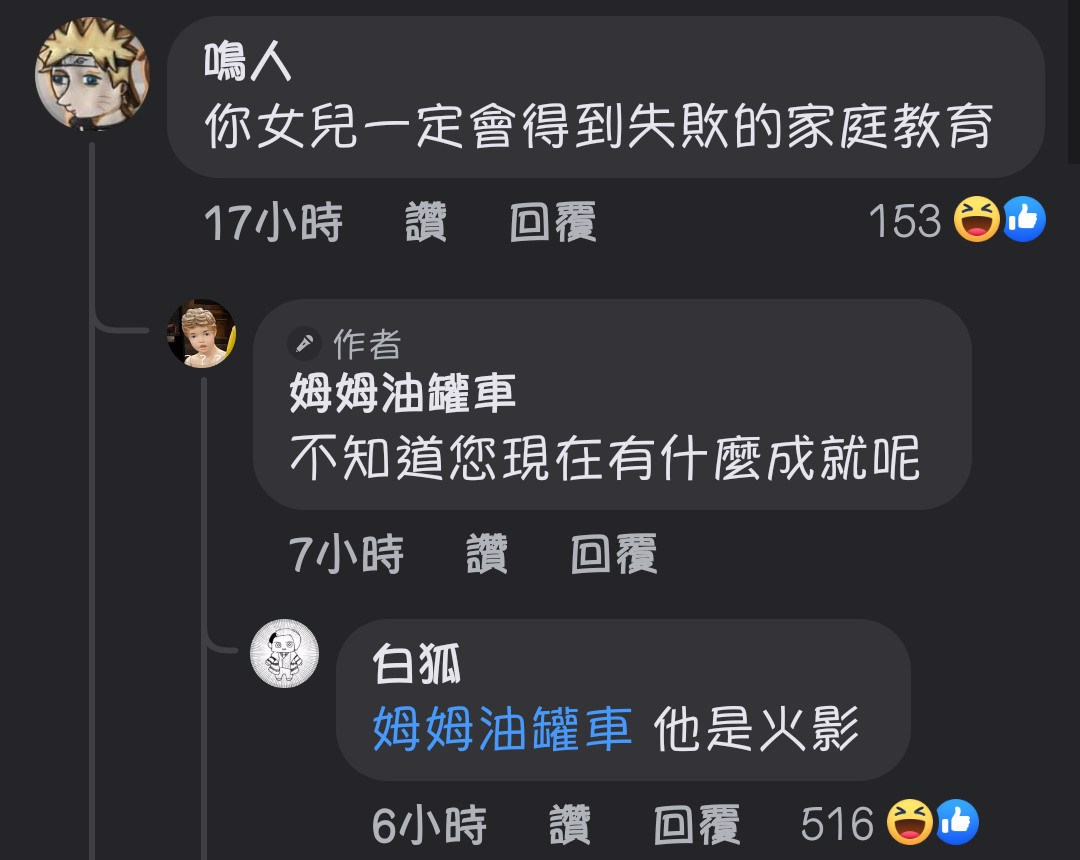The width and height of the screenshot is (1080, 860).
Task: View the 153 reactions count
Action: 904,221
